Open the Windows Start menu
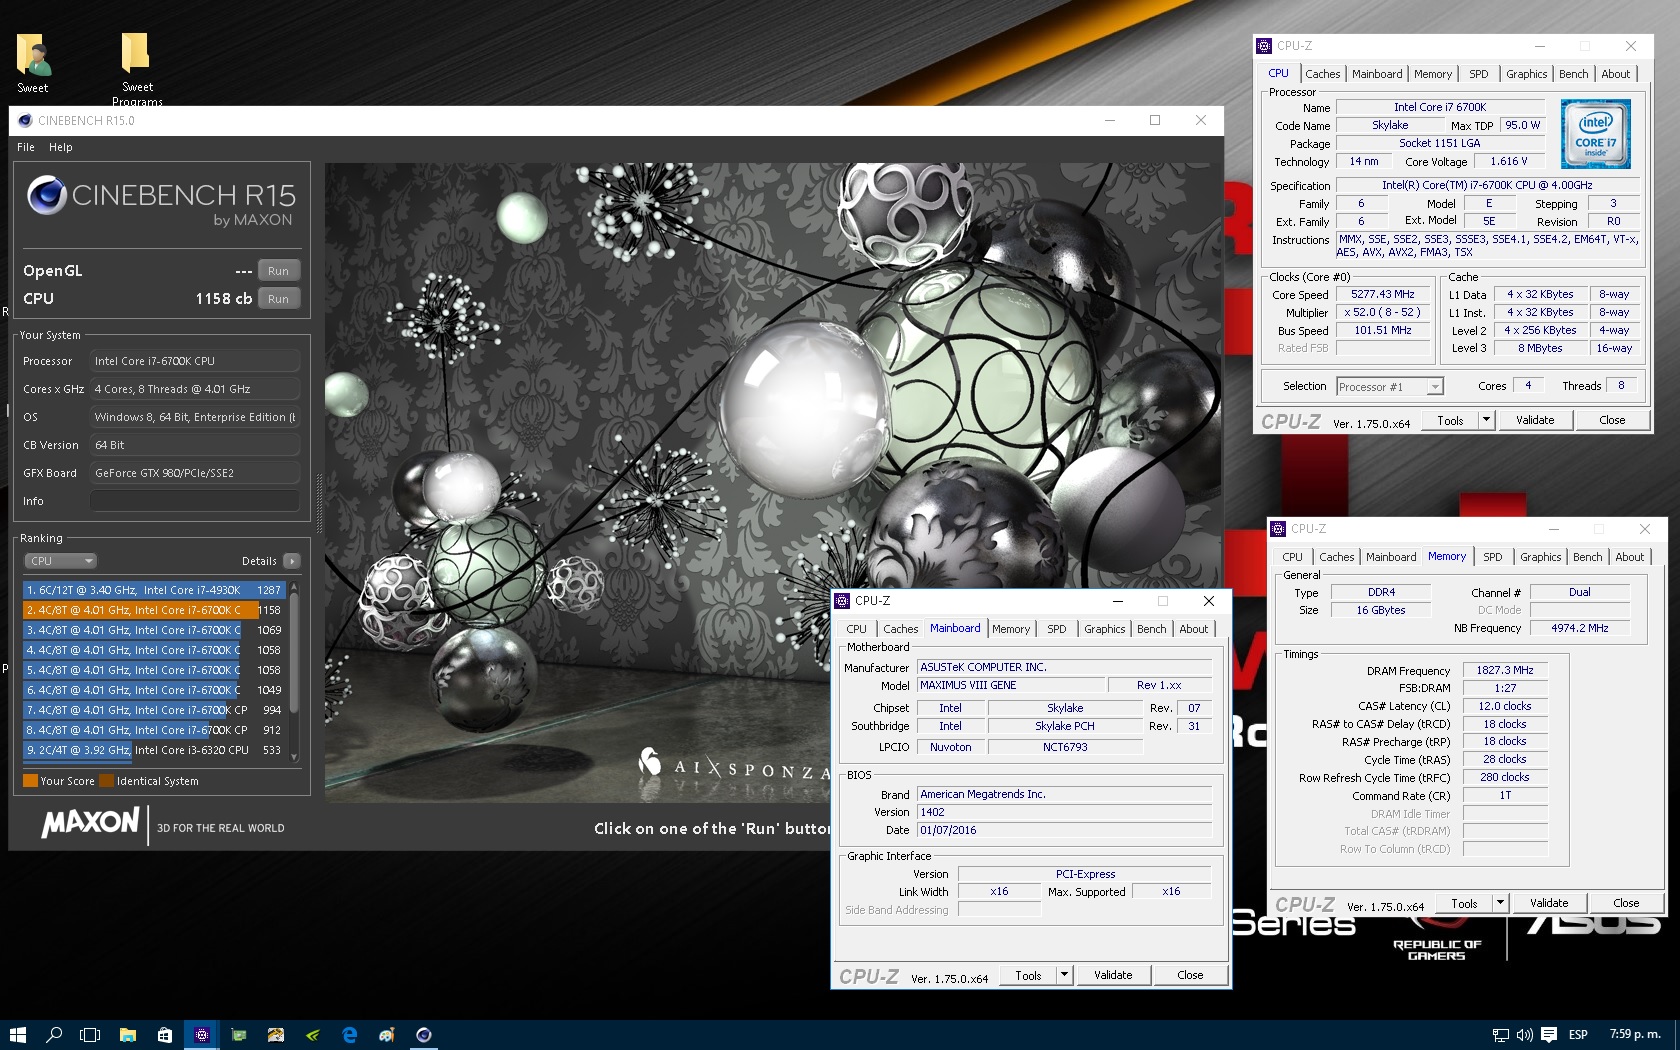This screenshot has height=1050, width=1680. (18, 1035)
